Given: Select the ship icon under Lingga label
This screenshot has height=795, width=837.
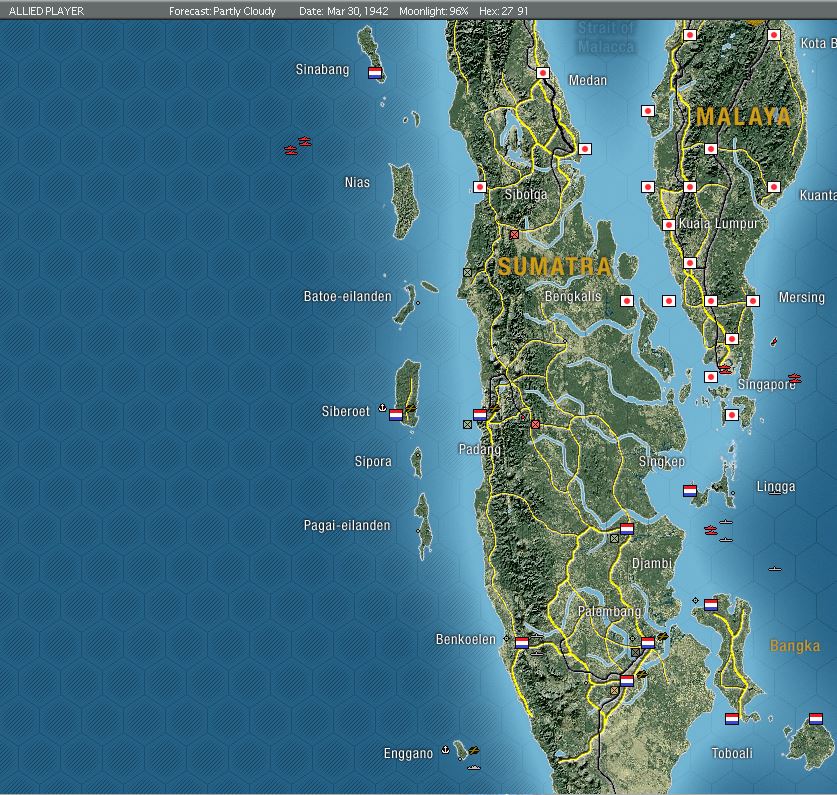Looking at the screenshot, I should [x=775, y=493].
